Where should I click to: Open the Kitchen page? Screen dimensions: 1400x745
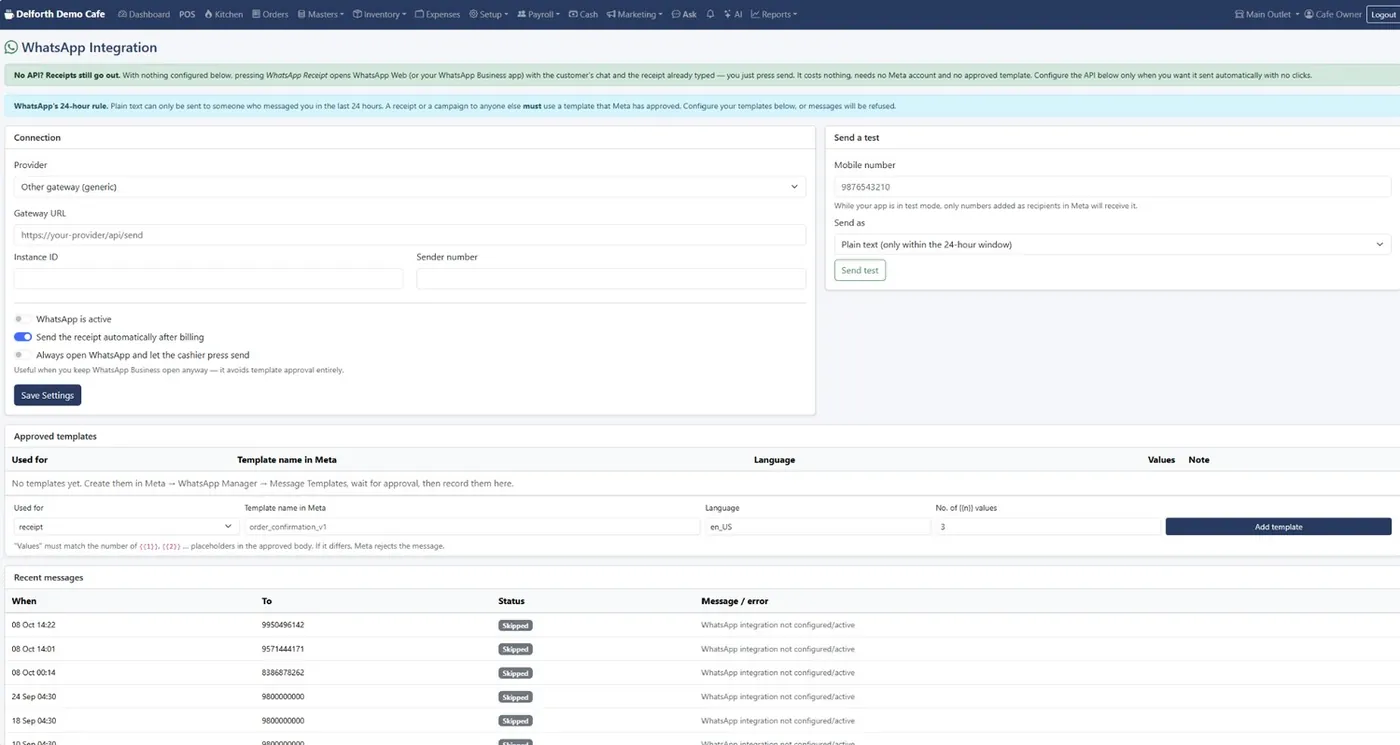pyautogui.click(x=224, y=15)
